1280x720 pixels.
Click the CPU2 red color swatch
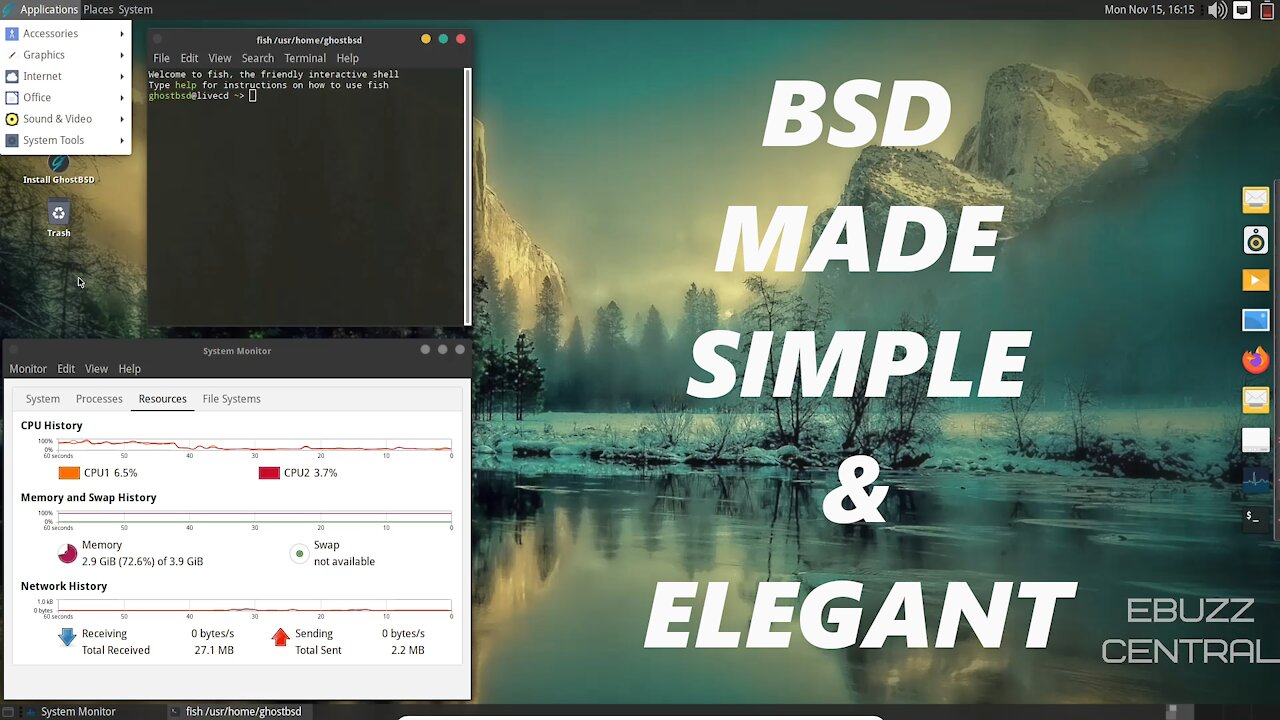[x=269, y=473]
